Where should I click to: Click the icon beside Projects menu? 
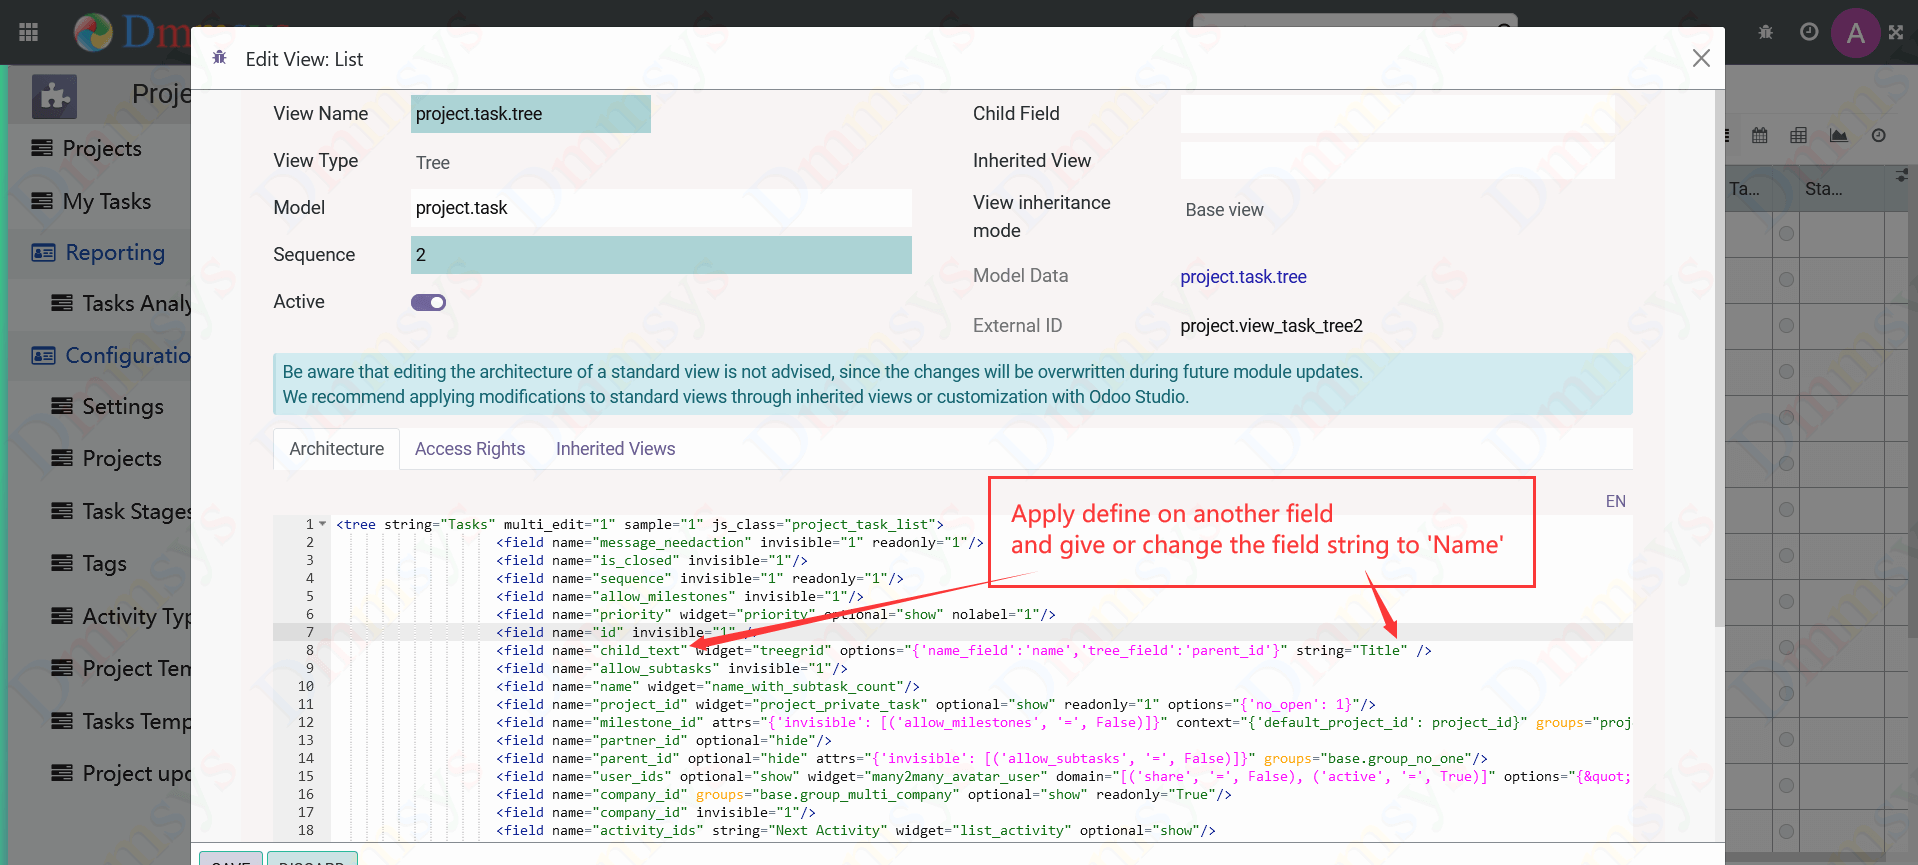pos(42,148)
